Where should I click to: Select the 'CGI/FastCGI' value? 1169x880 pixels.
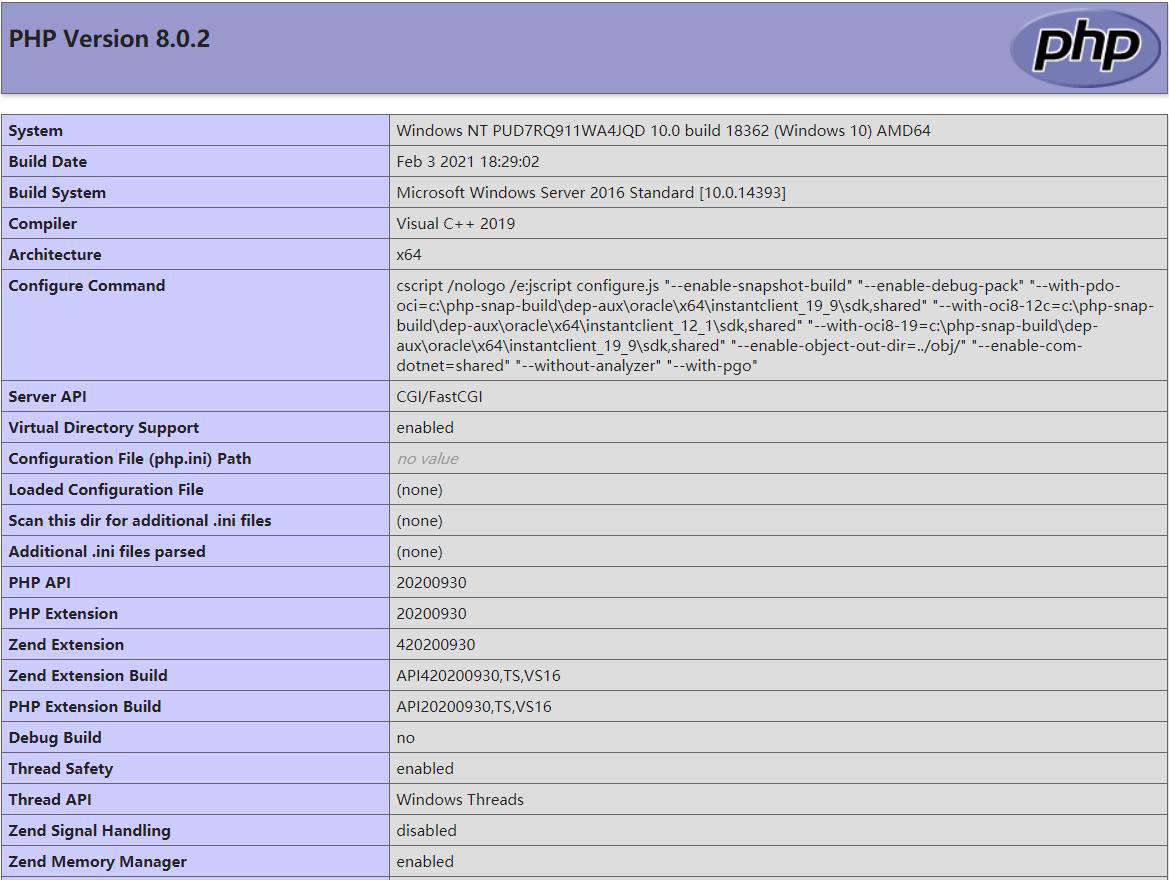[439, 397]
